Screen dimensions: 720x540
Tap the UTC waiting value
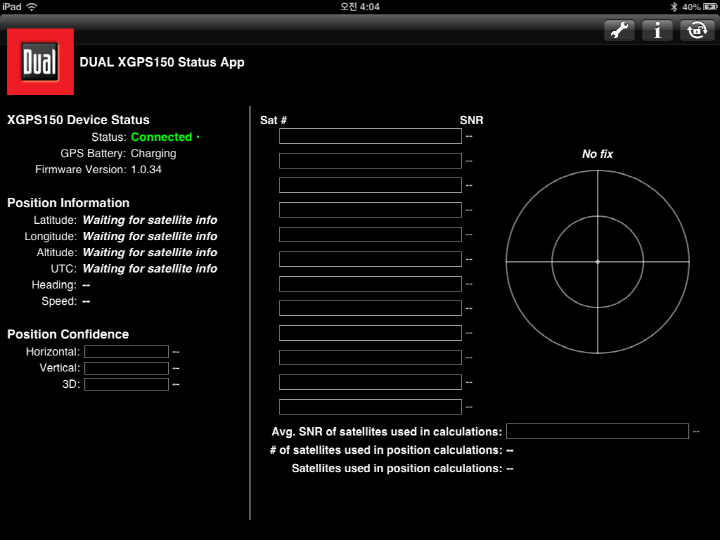point(150,268)
